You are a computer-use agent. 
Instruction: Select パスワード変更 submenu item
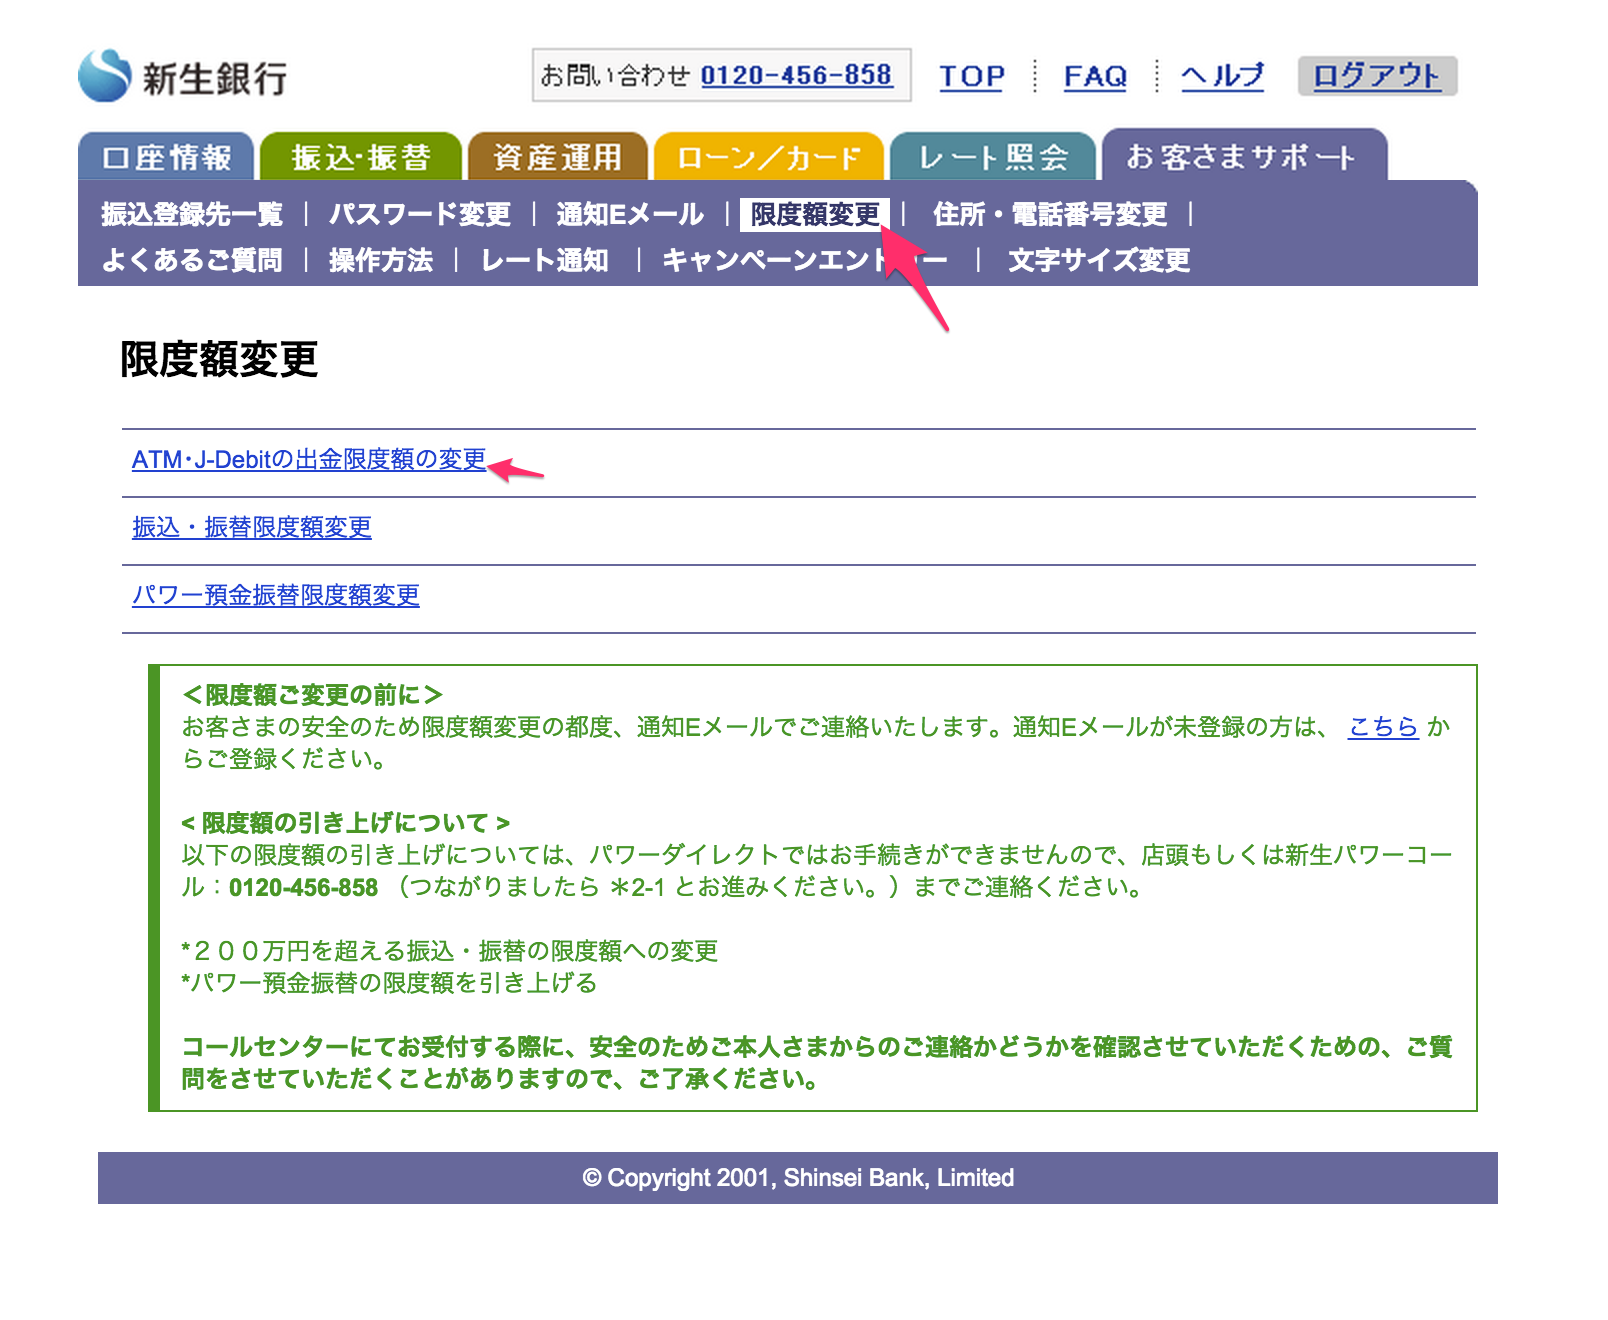point(420,214)
